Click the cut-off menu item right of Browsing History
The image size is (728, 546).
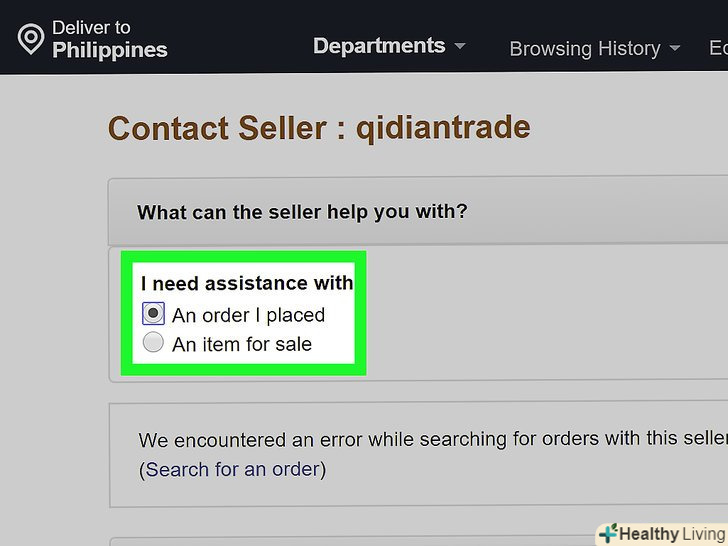[x=717, y=48]
